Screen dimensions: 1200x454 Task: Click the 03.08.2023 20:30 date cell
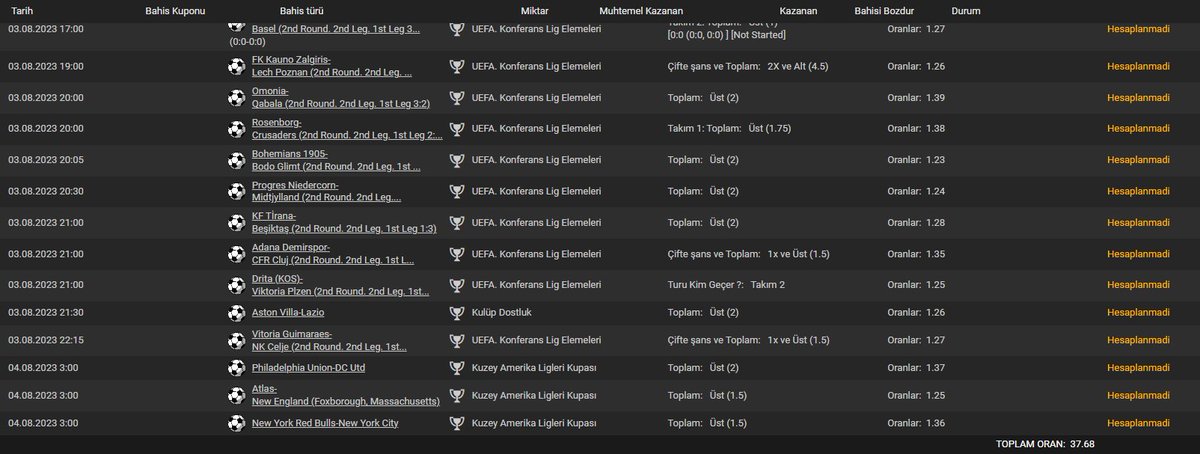[x=46, y=191]
